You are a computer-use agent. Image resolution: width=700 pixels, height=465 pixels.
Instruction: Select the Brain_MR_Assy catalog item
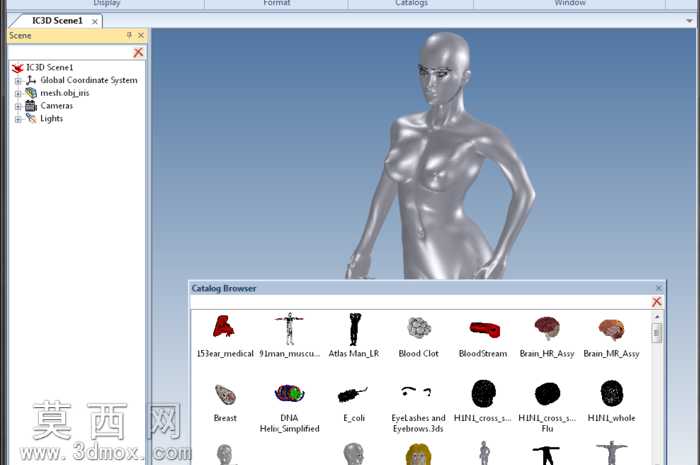(x=611, y=337)
